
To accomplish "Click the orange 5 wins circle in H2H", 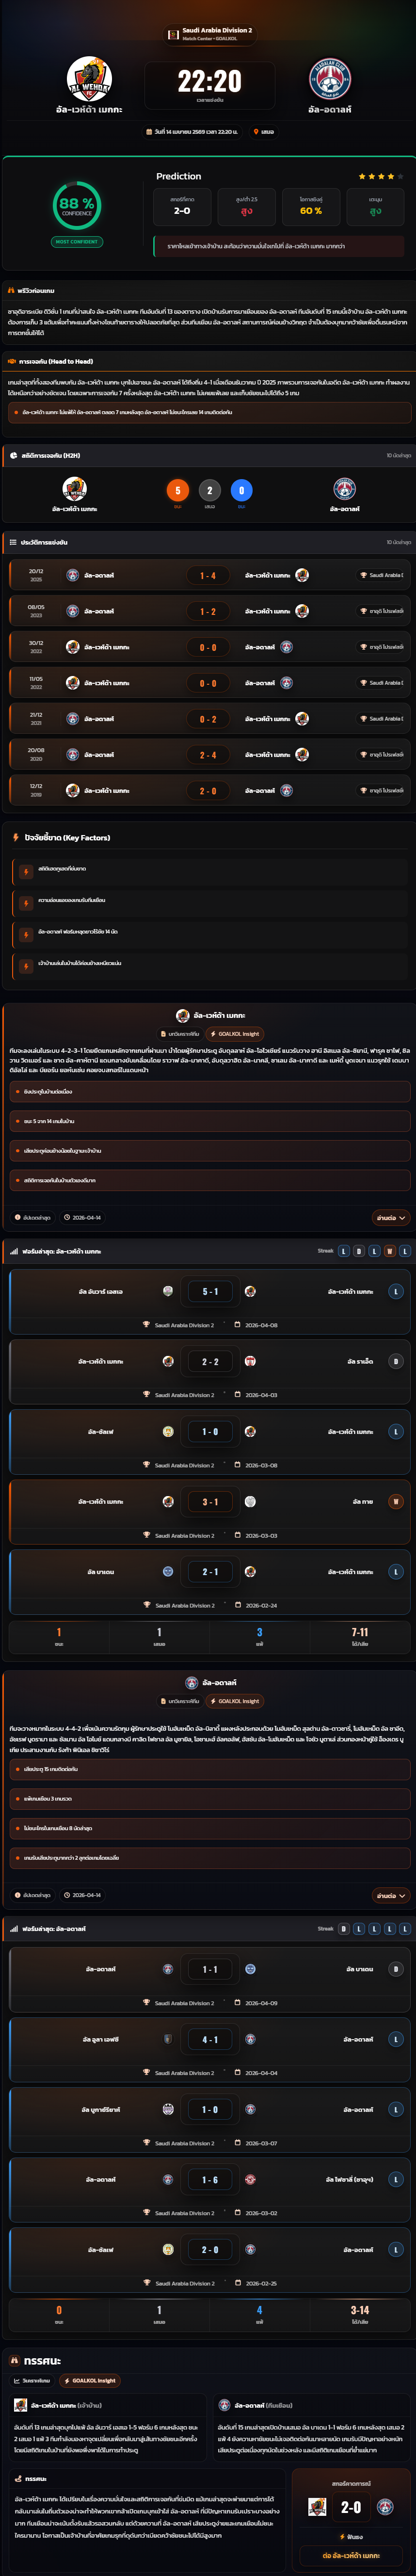I will click(178, 490).
